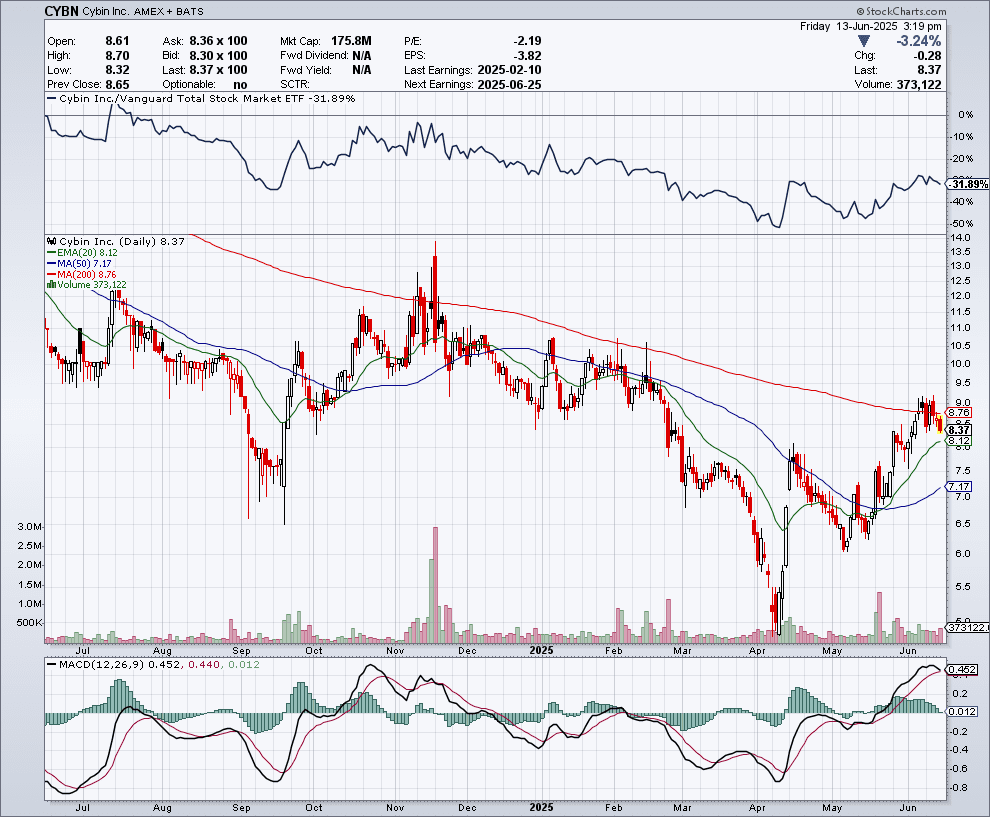Click the Mkt Cap value 175.8M
This screenshot has width=990, height=817.
point(351,41)
